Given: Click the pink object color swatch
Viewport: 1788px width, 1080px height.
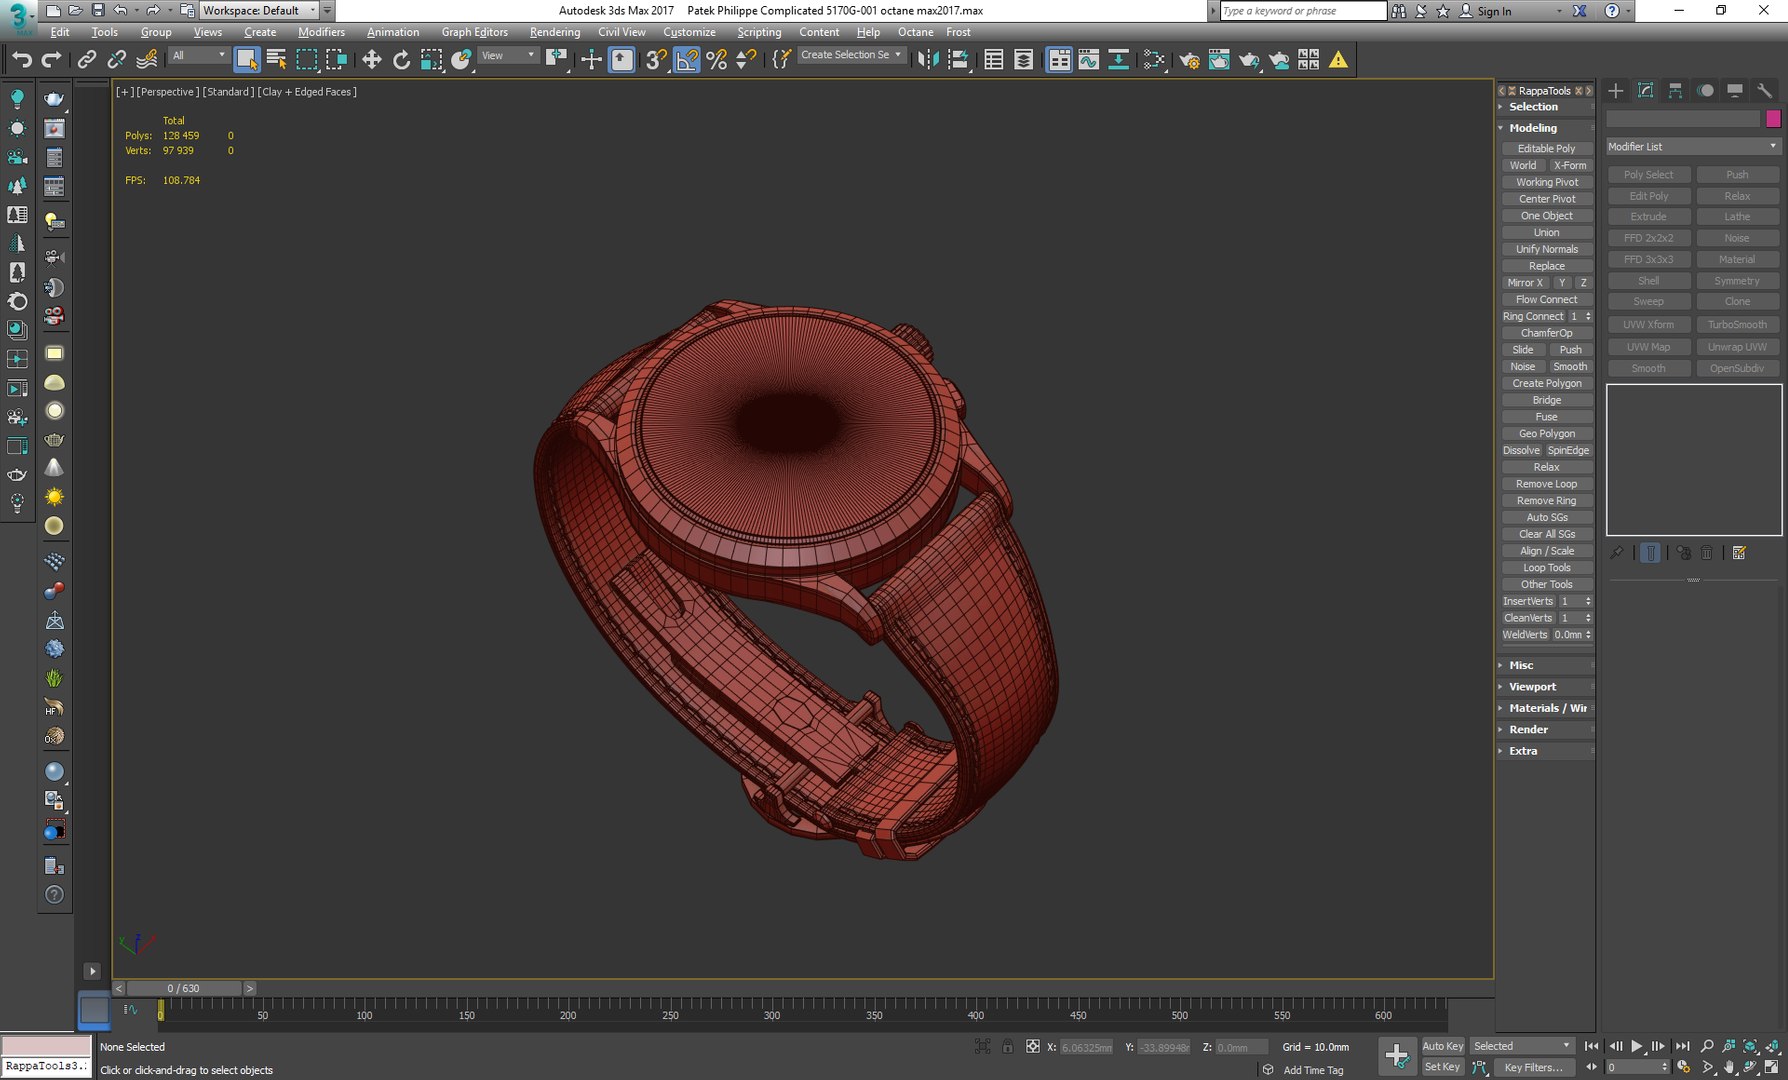Looking at the screenshot, I should point(1773,119).
